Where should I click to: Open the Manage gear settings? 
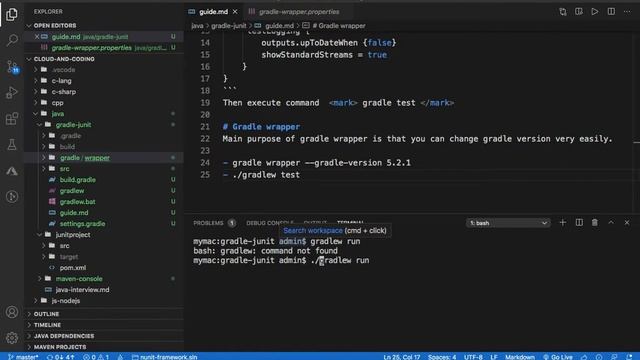coord(12,338)
